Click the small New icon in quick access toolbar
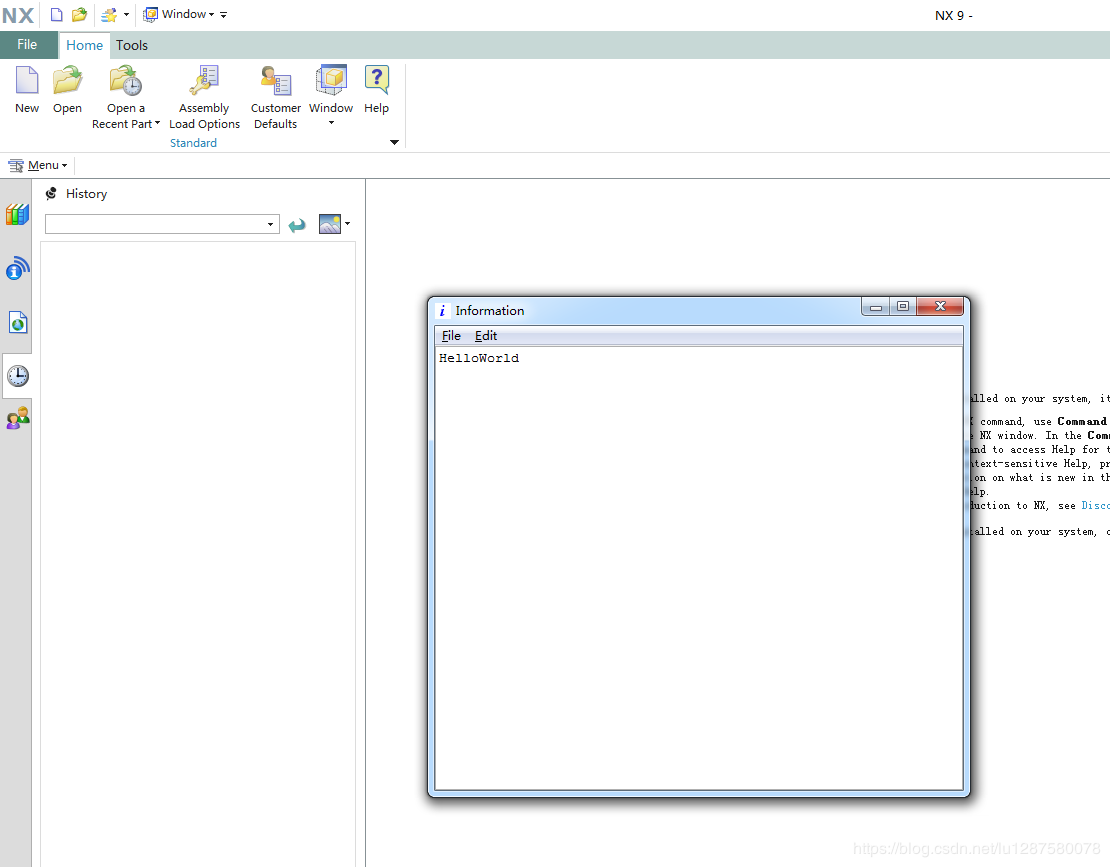This screenshot has height=867, width=1110. pyautogui.click(x=57, y=15)
